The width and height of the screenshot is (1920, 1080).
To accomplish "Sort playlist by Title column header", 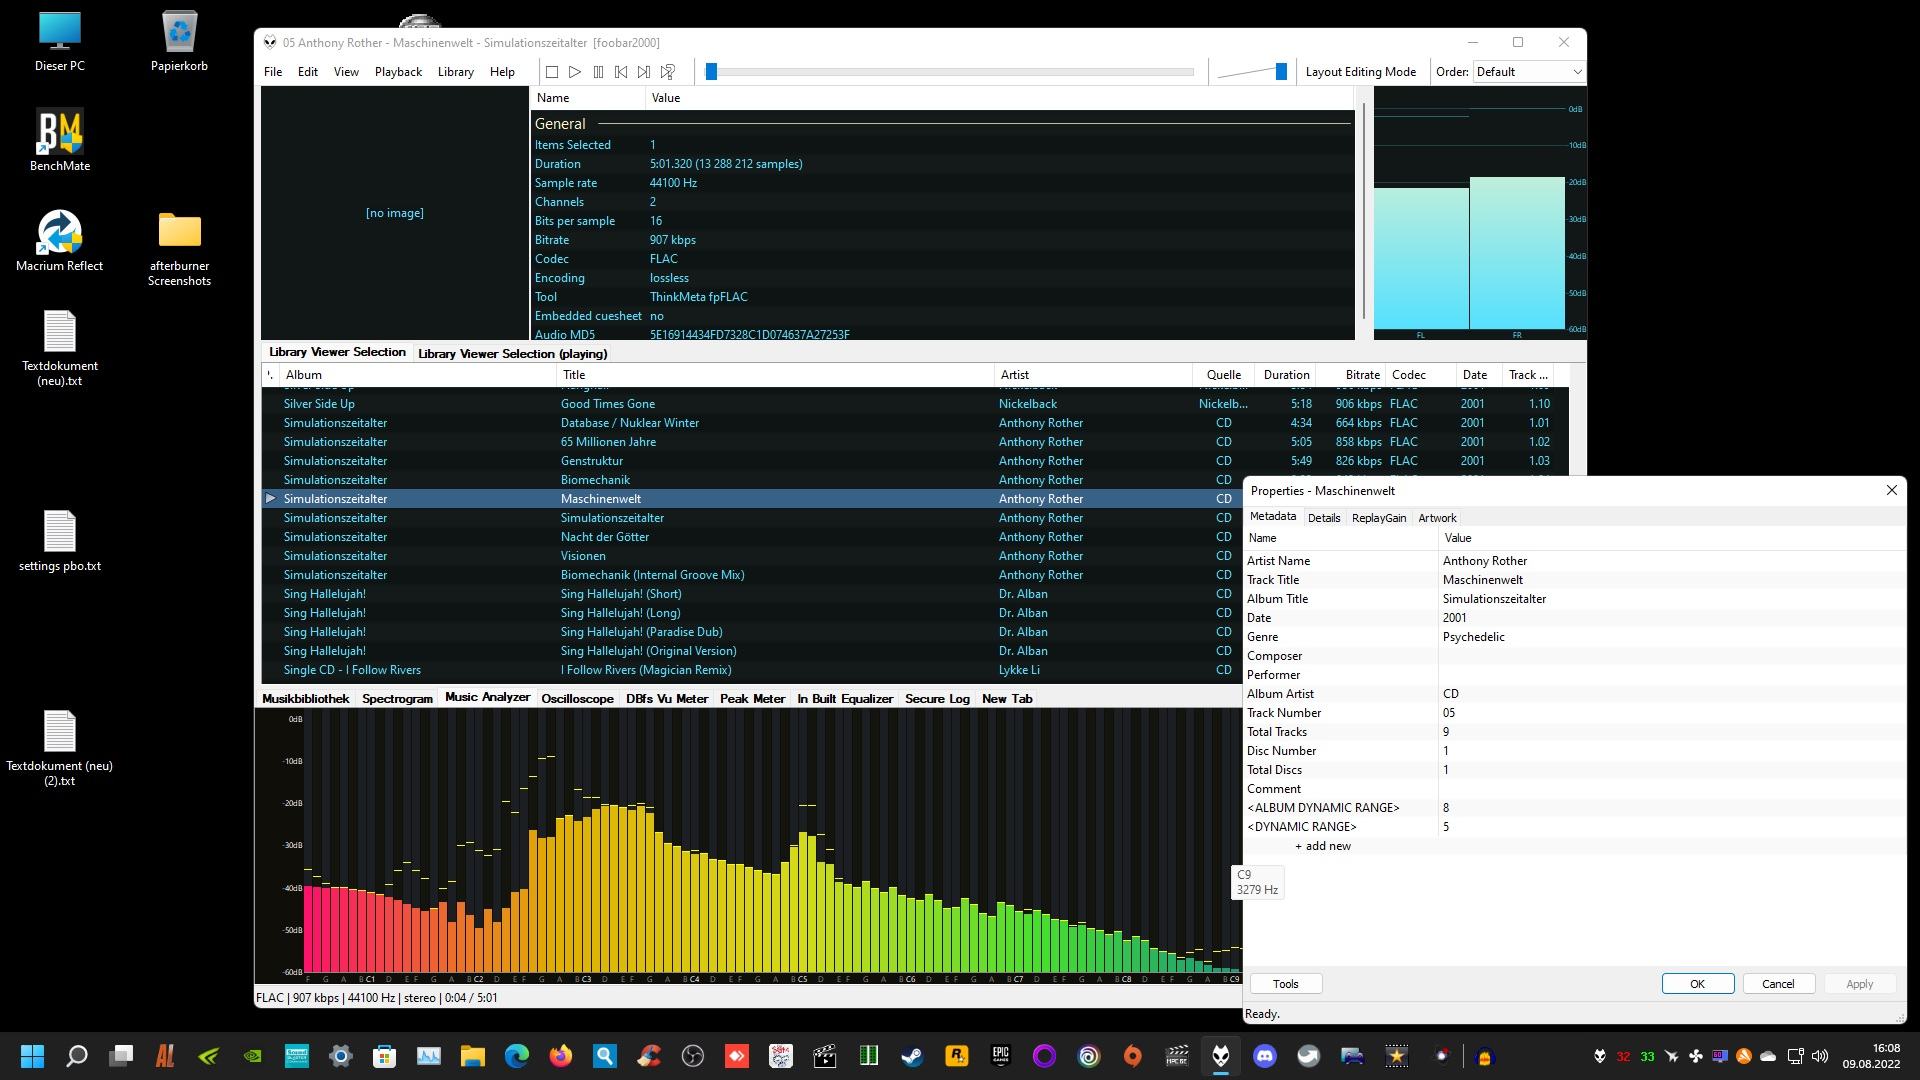I will tap(775, 375).
